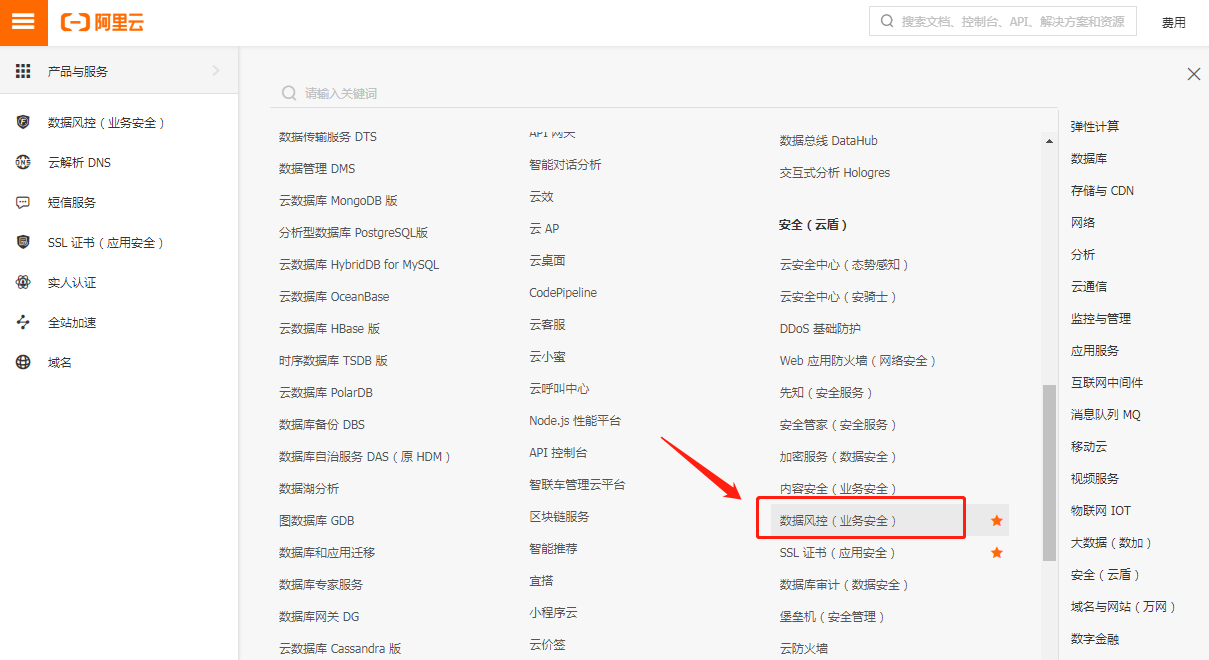Open 云数据库 MongoDB 版
The width and height of the screenshot is (1209, 660).
338,200
